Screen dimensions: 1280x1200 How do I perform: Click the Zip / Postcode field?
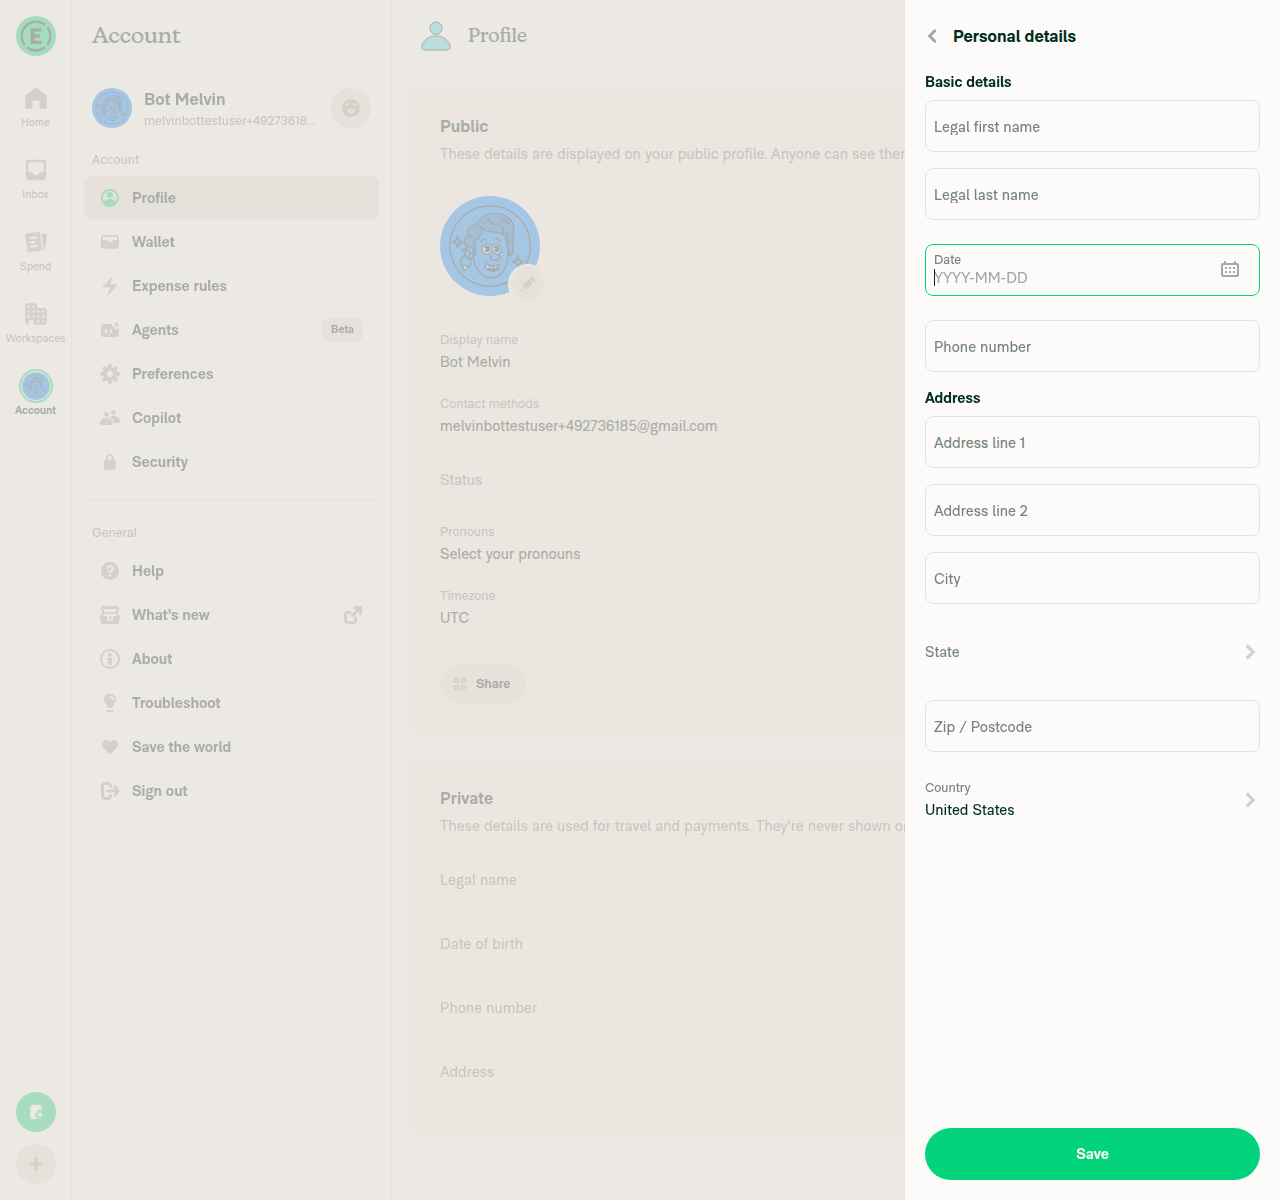[1092, 726]
